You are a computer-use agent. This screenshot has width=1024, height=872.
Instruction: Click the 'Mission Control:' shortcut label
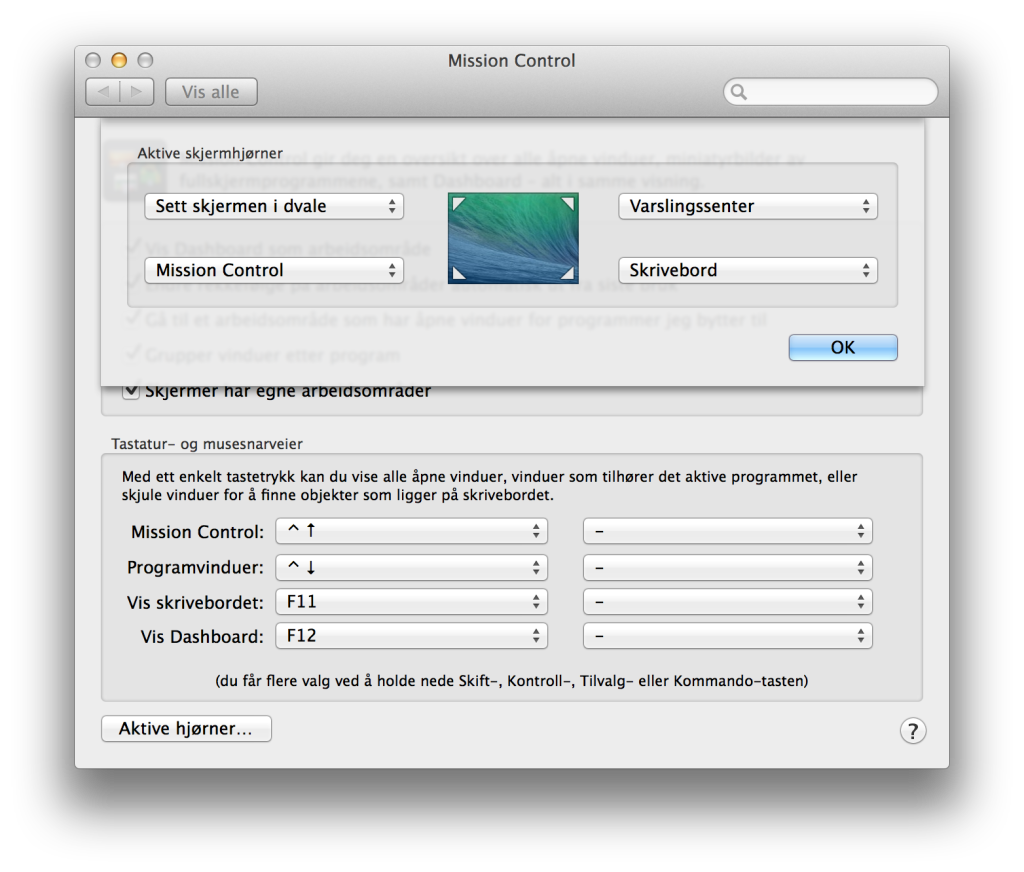click(x=197, y=532)
